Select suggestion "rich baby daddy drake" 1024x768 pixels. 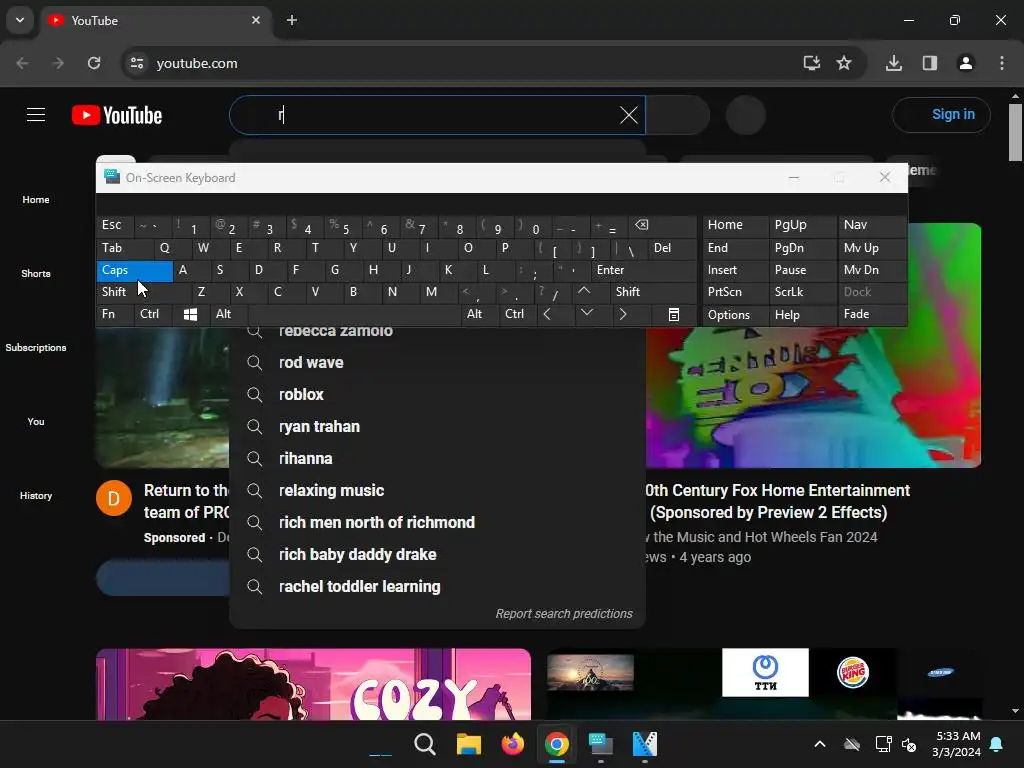click(x=437, y=554)
